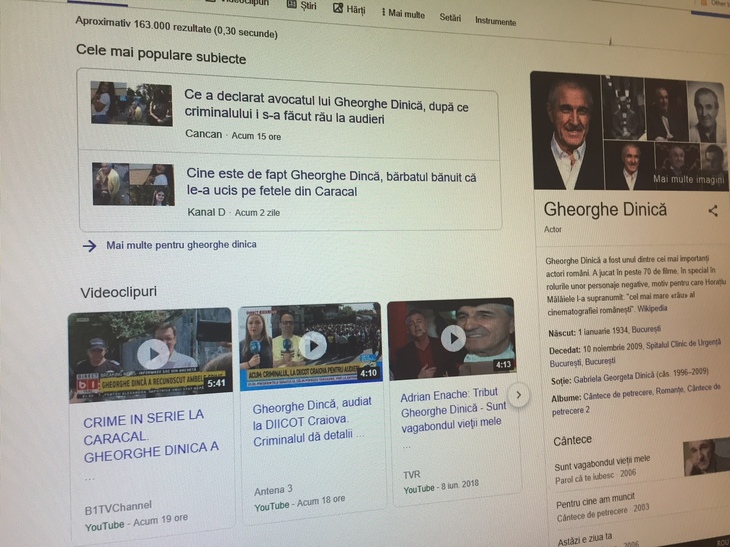Show next videos with carousel arrow
Image resolution: width=730 pixels, height=547 pixels.
tap(518, 395)
